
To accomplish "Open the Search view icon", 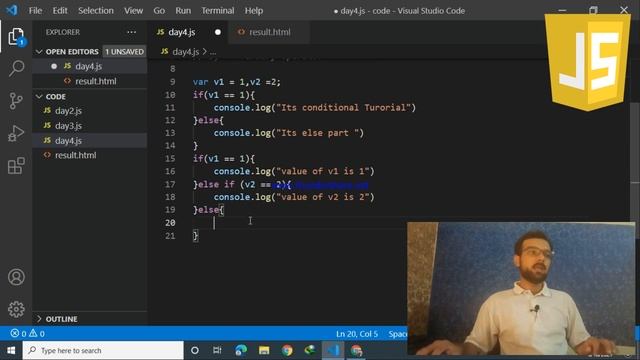I will 16,68.
